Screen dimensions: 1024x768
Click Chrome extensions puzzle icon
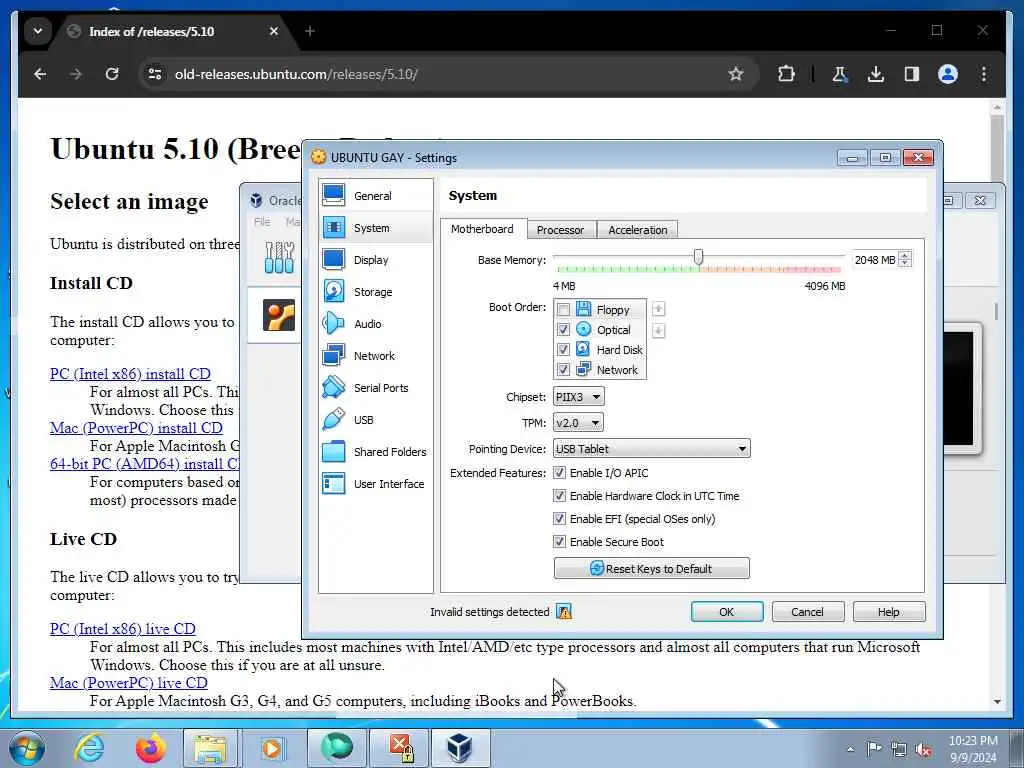coord(786,74)
